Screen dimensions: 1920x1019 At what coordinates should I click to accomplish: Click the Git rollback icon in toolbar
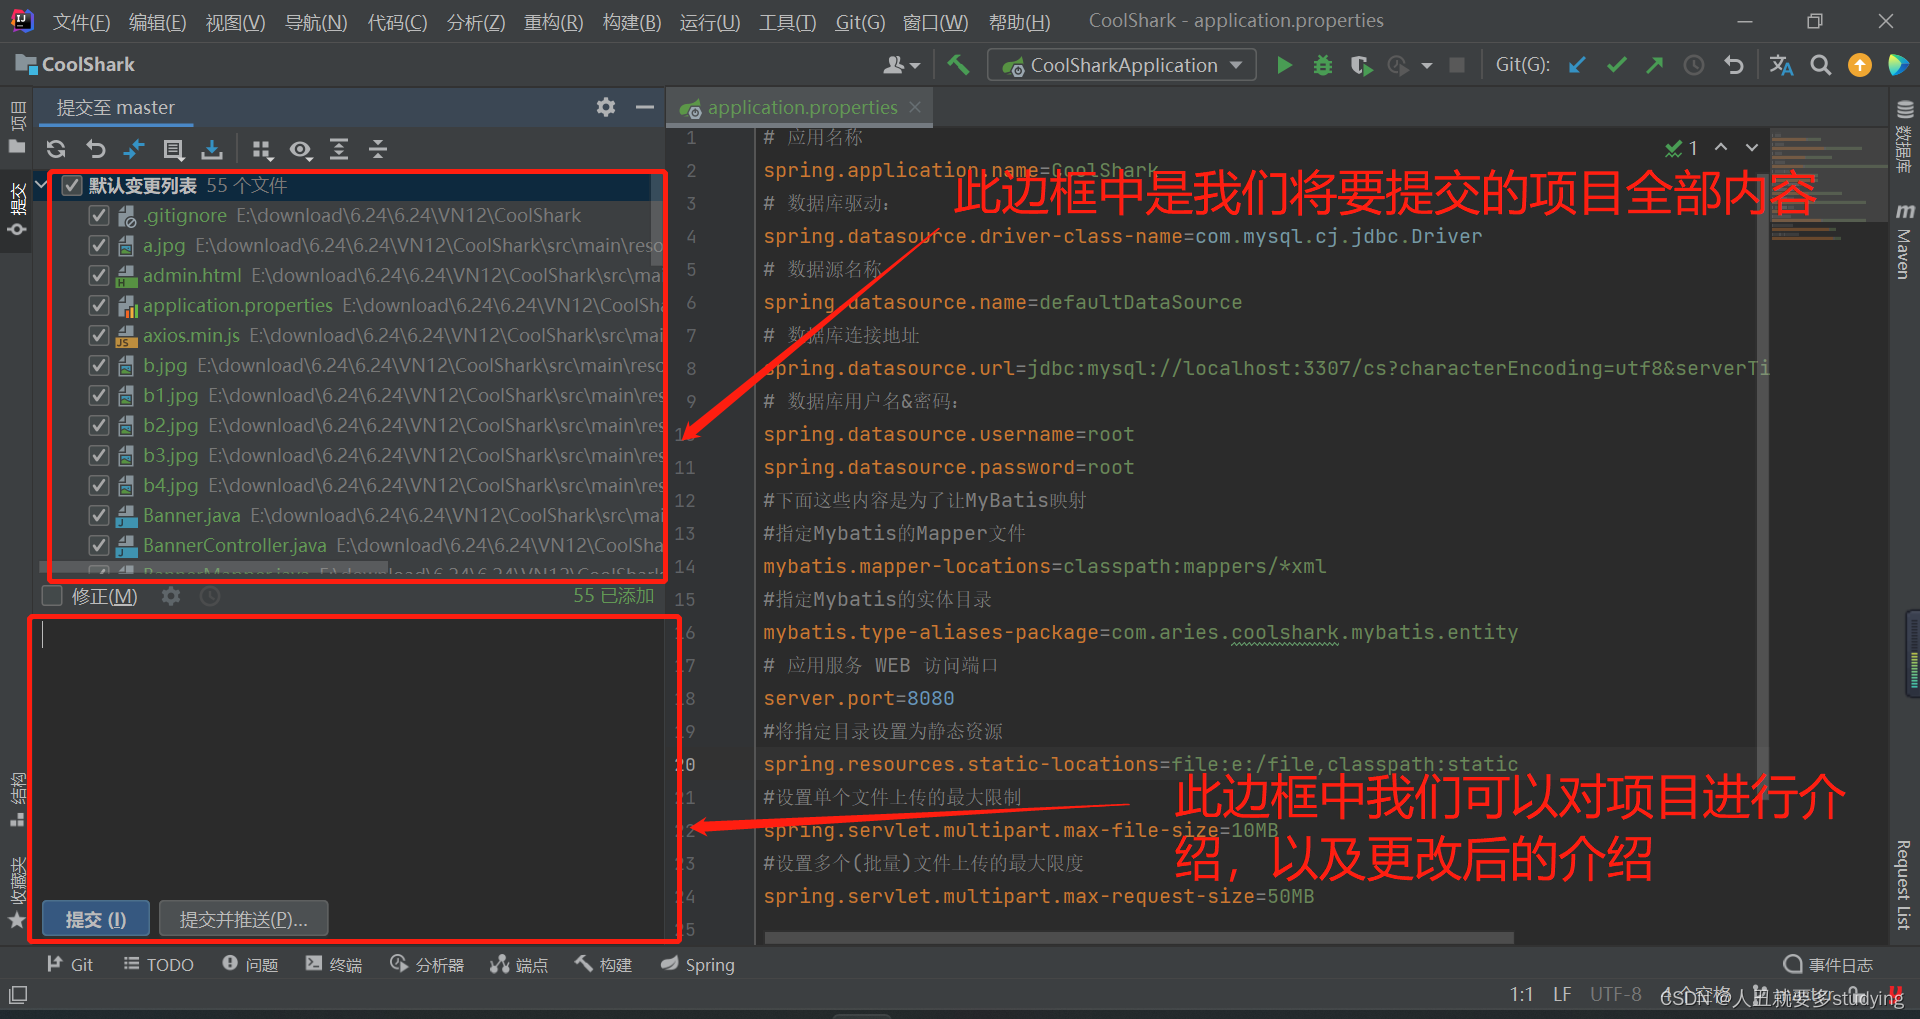[x=1733, y=65]
